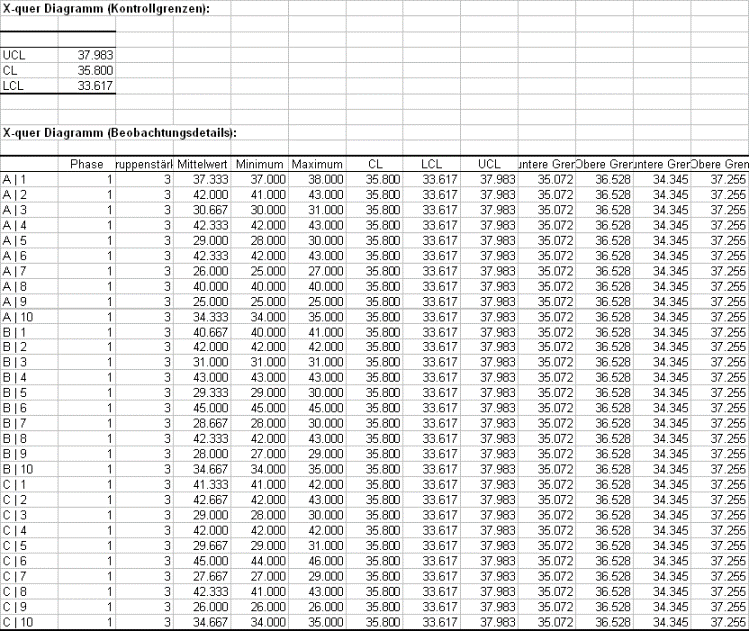749x631 pixels.
Task: Select the row label 'B | 10'
Action: point(18,468)
